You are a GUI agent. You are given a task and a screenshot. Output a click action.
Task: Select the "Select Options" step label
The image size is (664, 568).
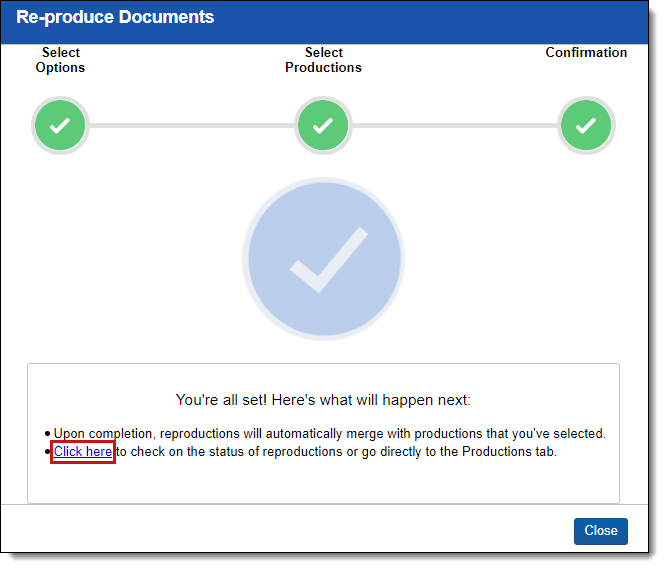(x=60, y=60)
